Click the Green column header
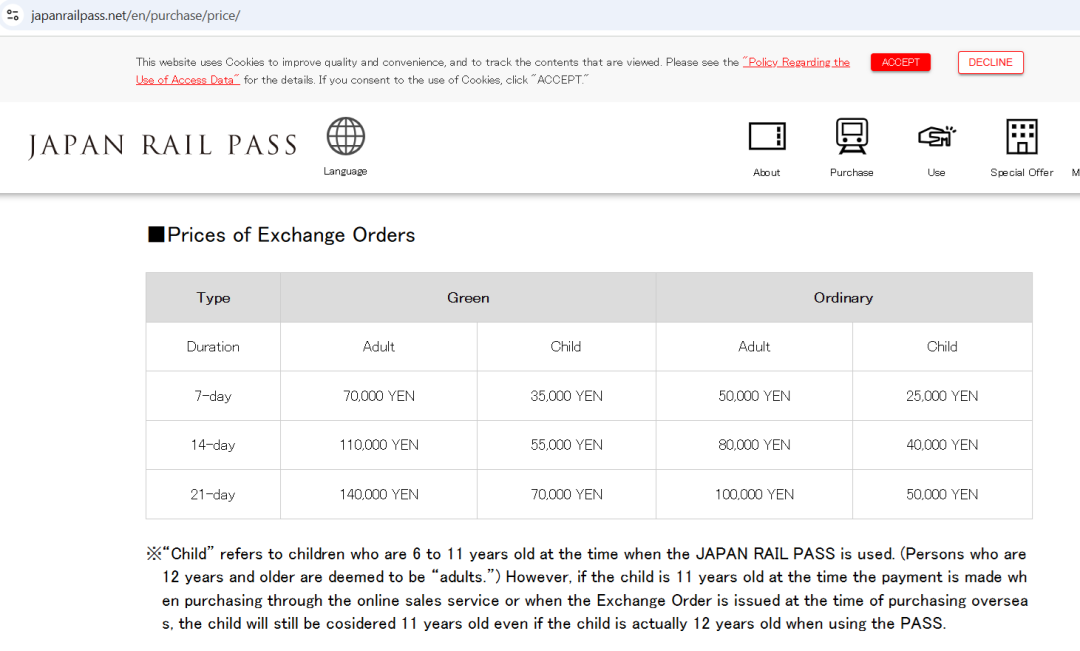This screenshot has width=1080, height=651. pyautogui.click(x=468, y=298)
